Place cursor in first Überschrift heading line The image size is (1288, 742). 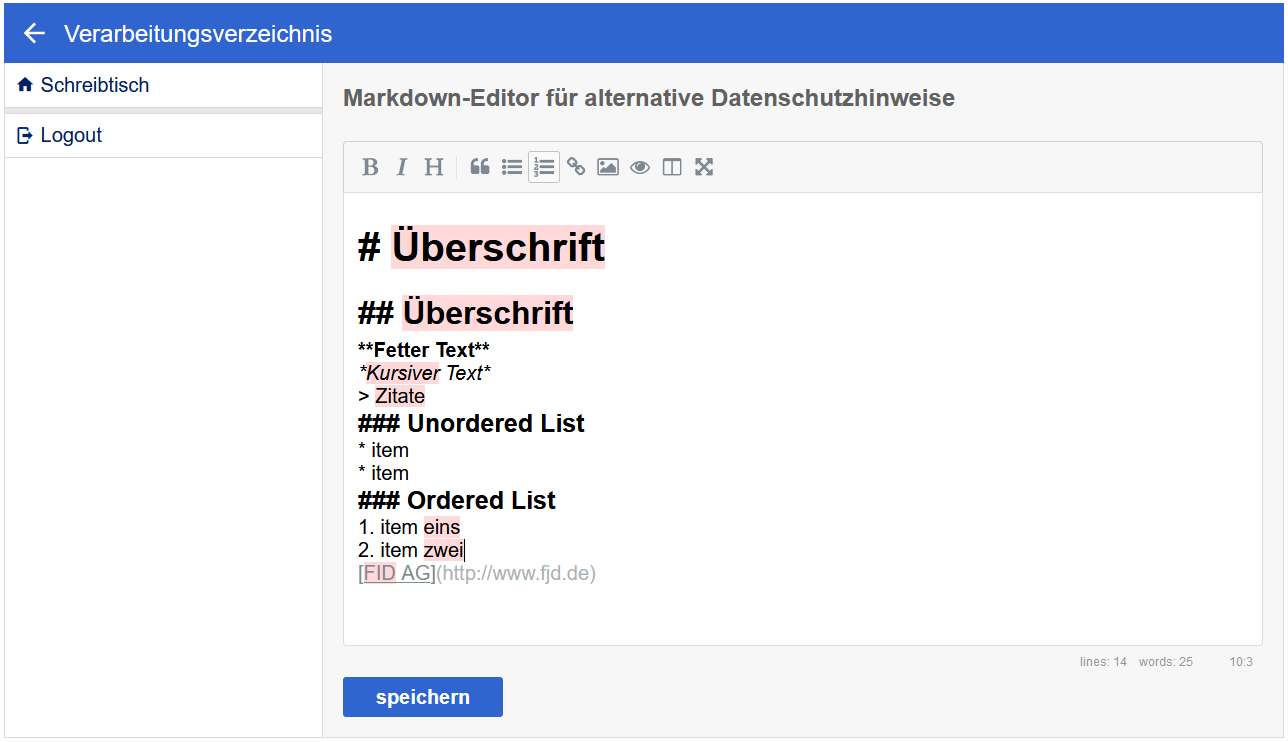[497, 247]
